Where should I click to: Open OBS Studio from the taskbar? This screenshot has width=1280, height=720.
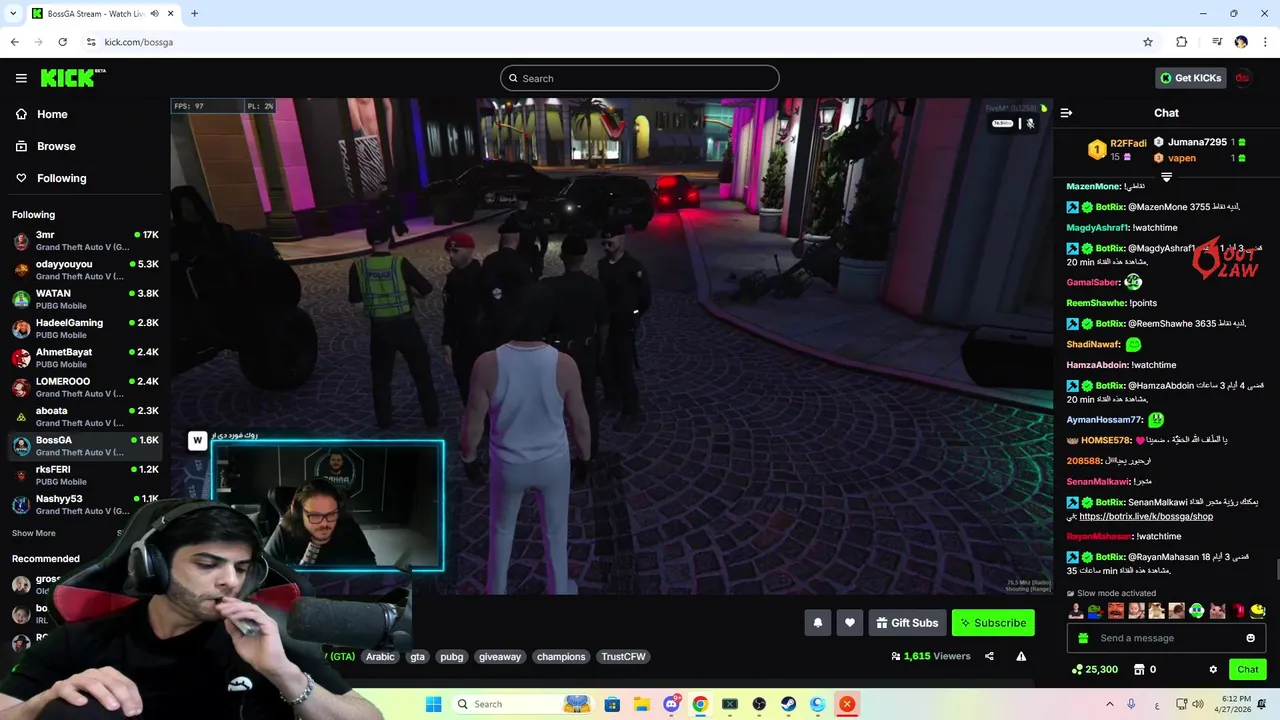(759, 704)
